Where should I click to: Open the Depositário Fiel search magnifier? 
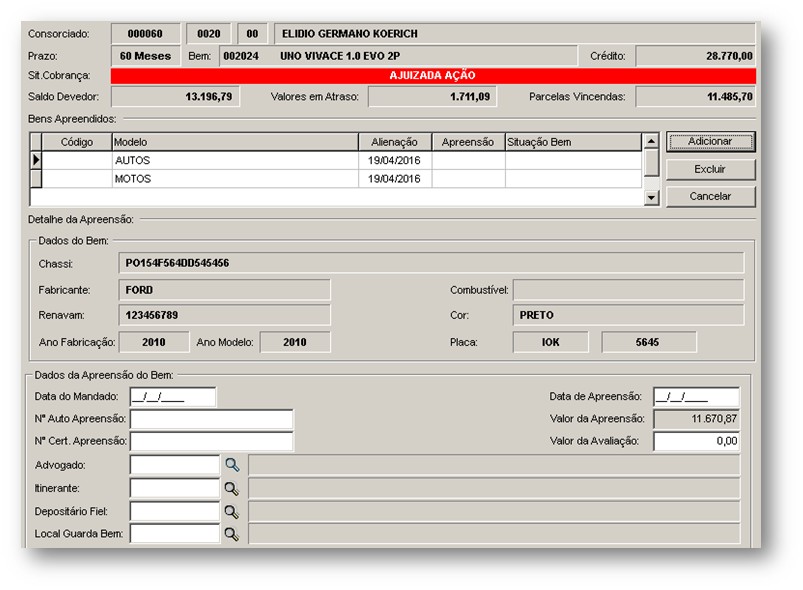point(232,512)
